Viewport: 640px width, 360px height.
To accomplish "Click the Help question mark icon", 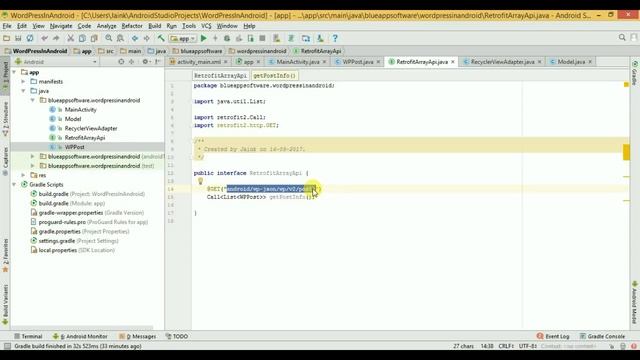I will (335, 38).
